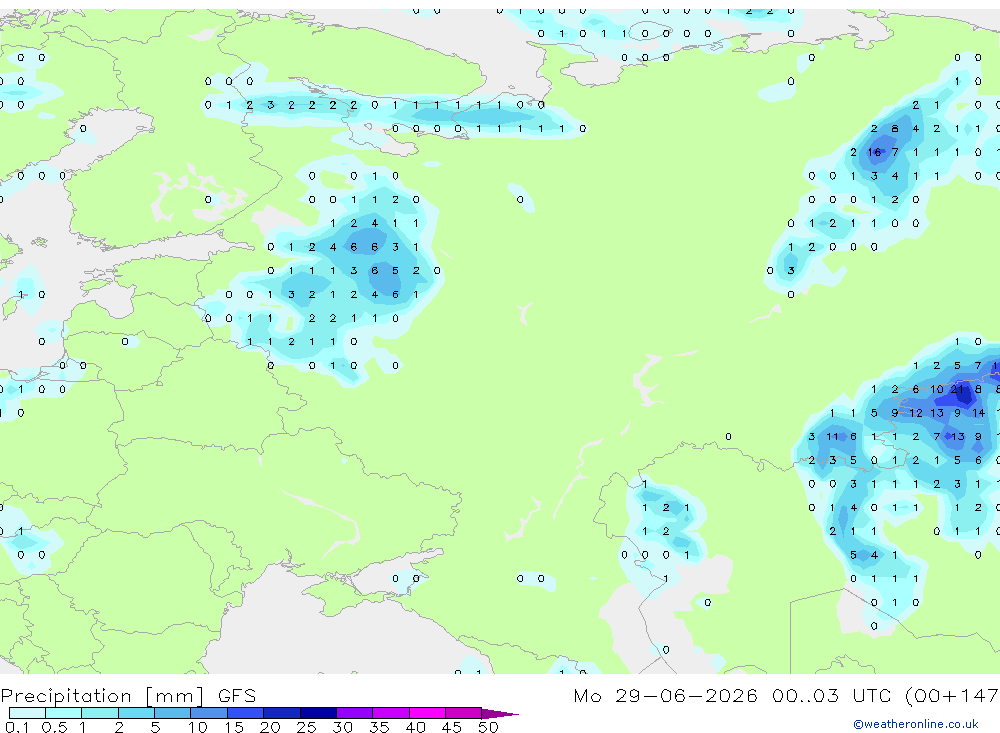
Task: Click the 'Precipitation [mm] GFS' title text
Action: point(128,695)
